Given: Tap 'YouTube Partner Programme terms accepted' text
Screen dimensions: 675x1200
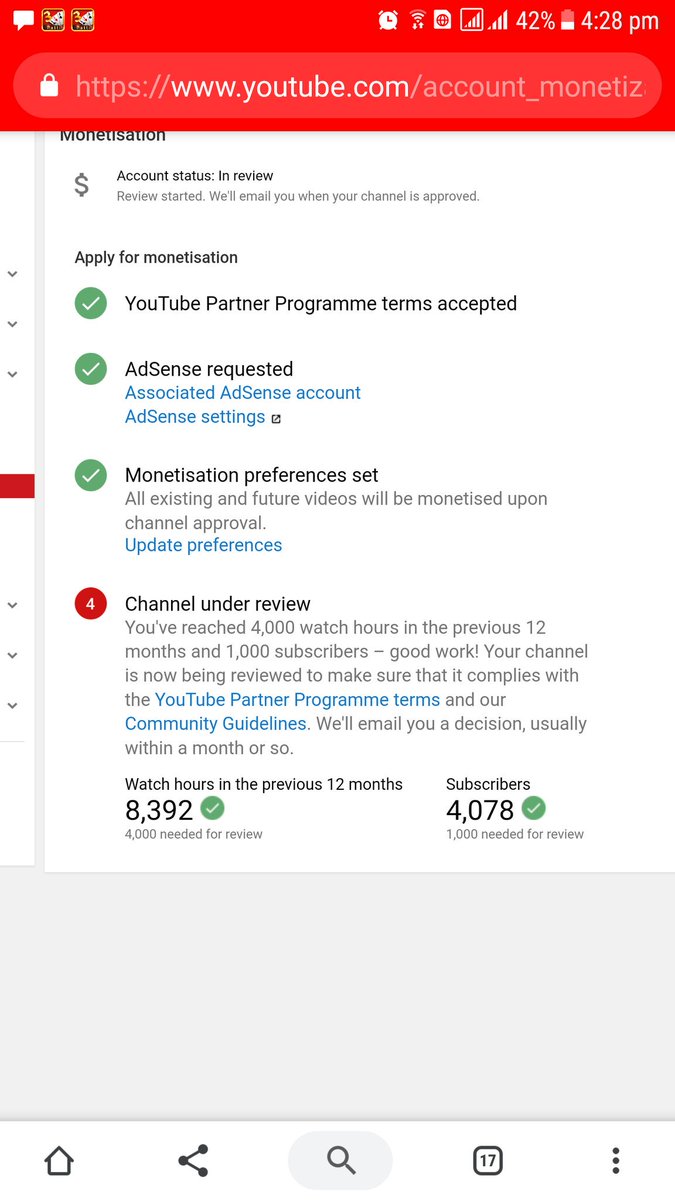Looking at the screenshot, I should (x=321, y=304).
